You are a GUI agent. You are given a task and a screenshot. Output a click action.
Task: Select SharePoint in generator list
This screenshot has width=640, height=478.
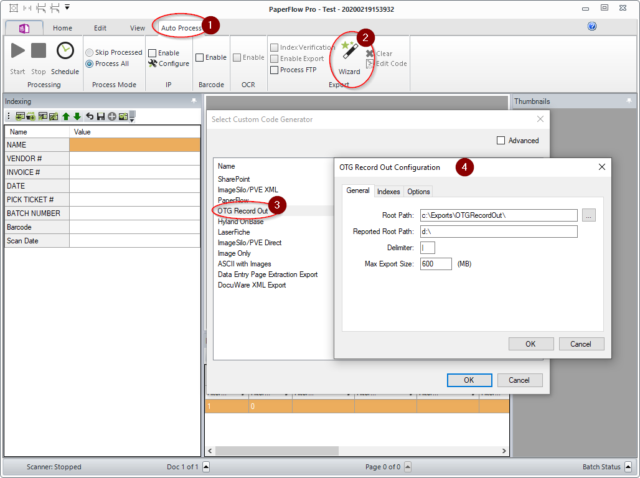tap(233, 179)
